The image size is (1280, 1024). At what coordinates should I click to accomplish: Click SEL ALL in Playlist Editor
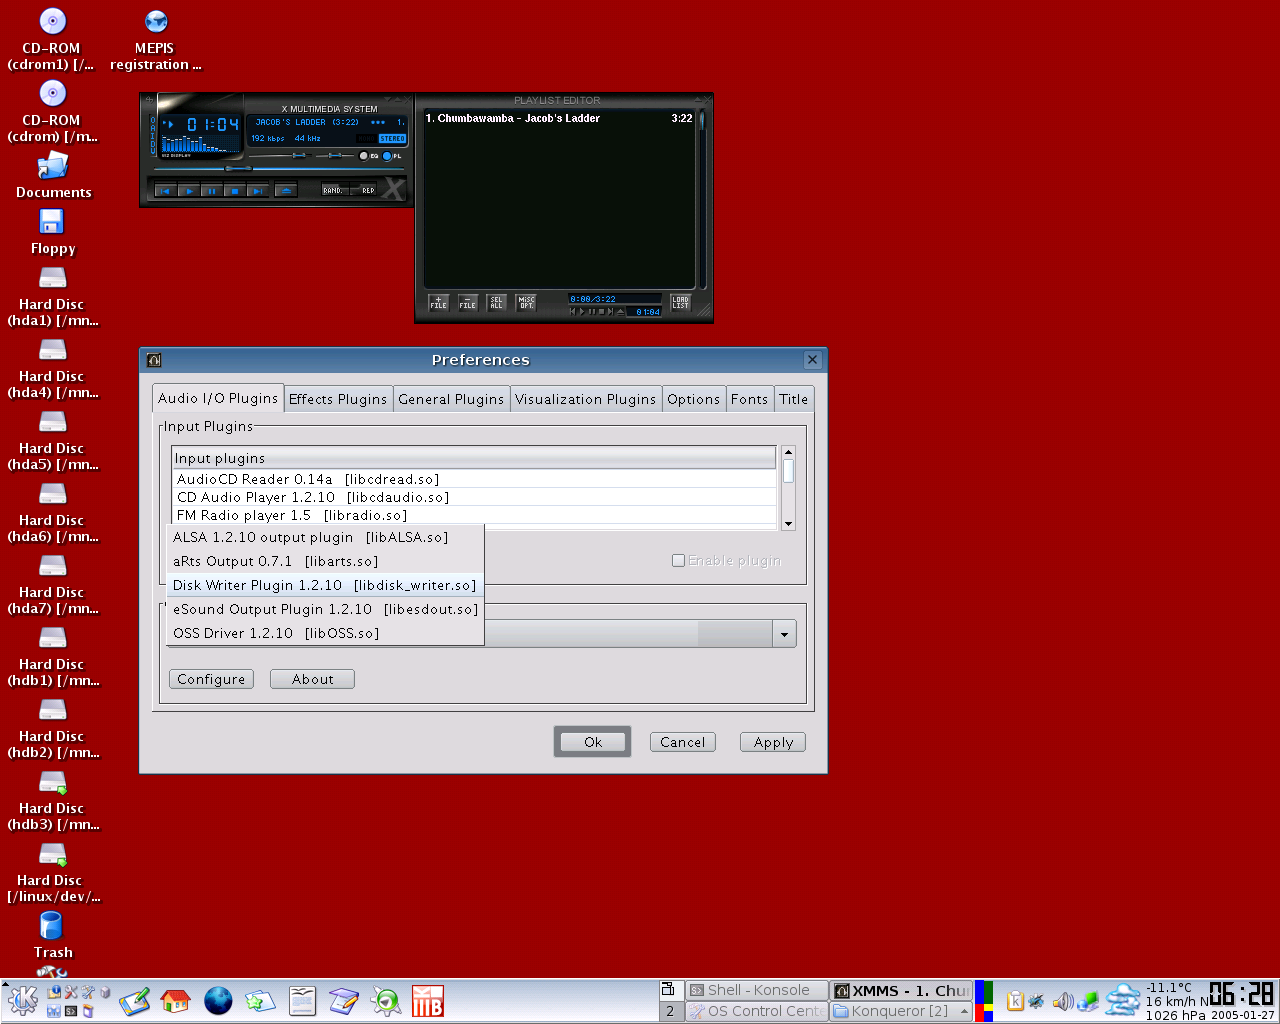coord(497,303)
